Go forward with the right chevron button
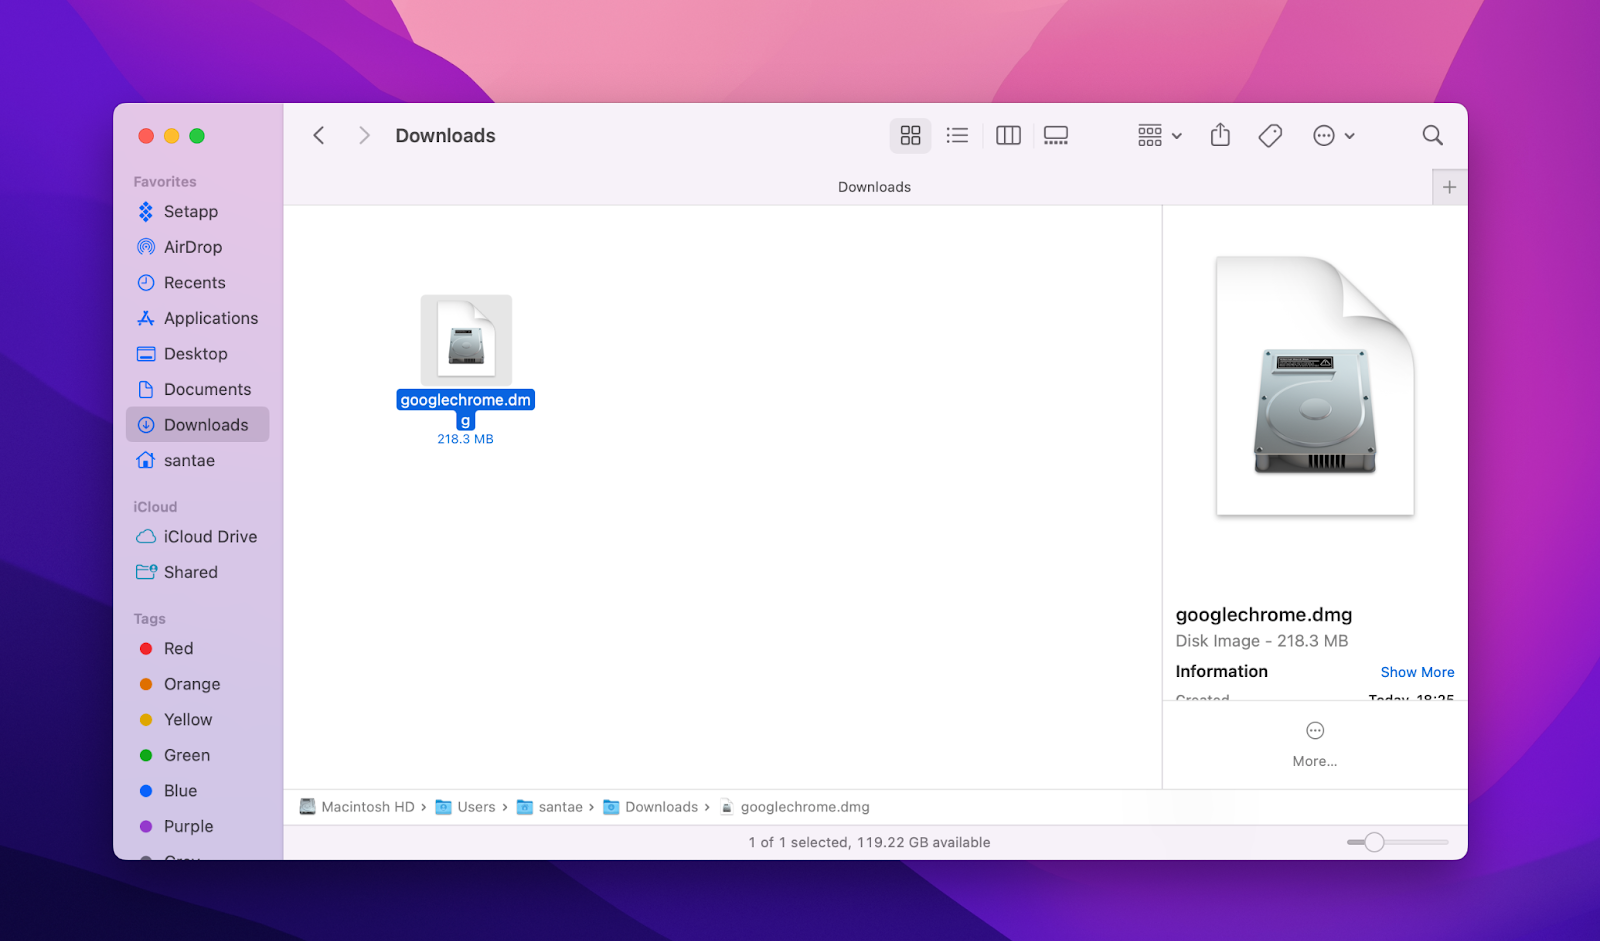Viewport: 1600px width, 941px height. coord(364,135)
